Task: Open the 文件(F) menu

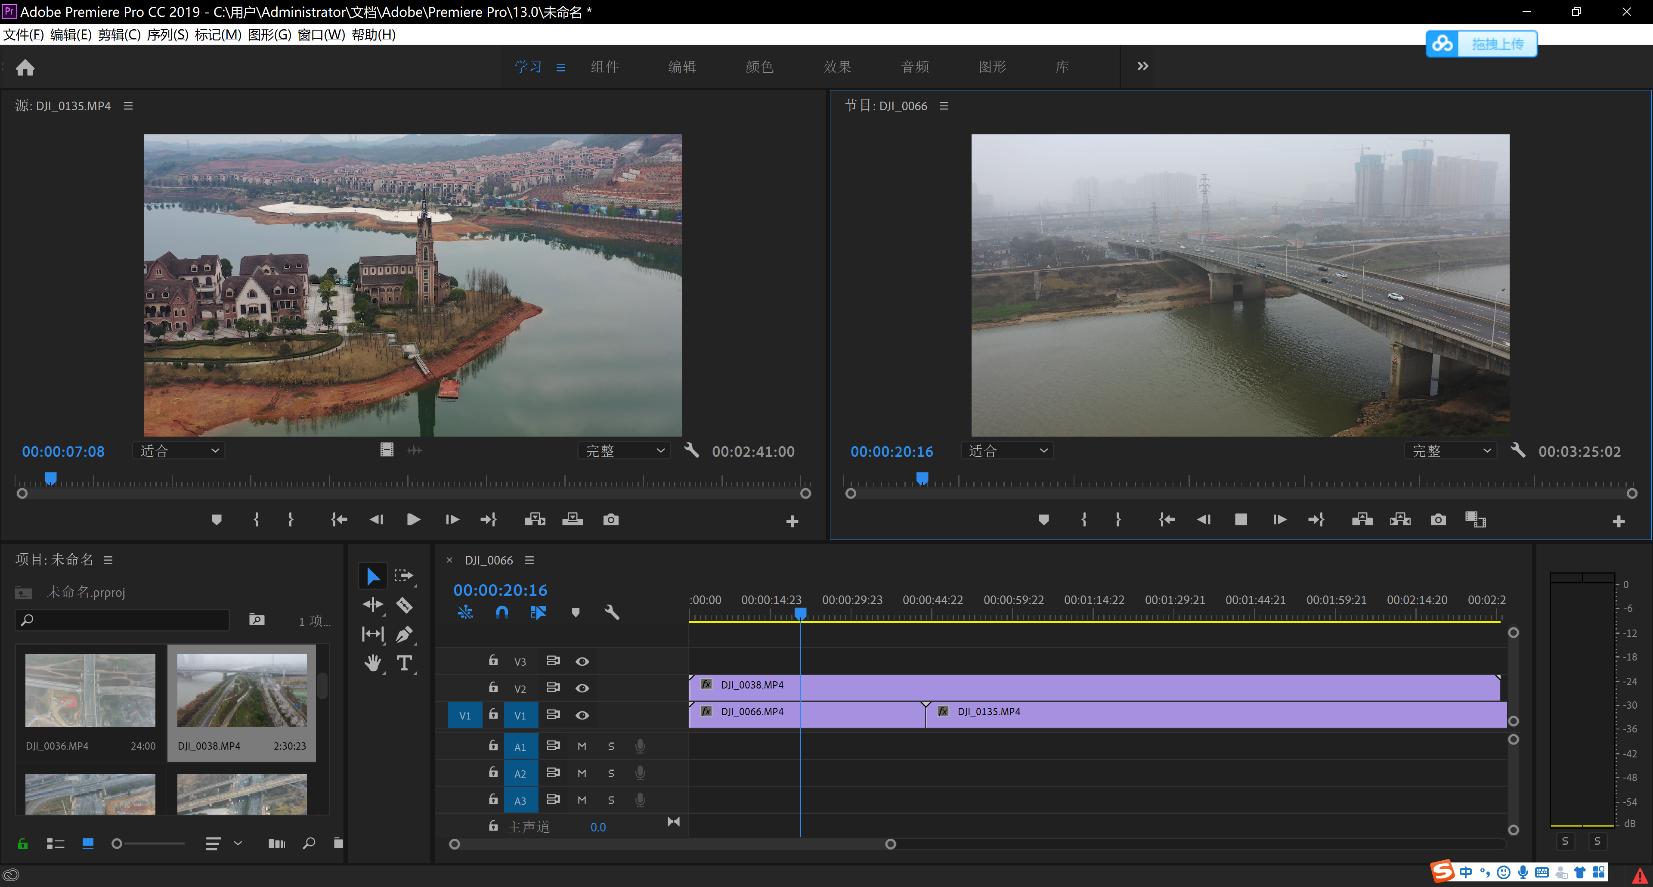Action: 24,35
